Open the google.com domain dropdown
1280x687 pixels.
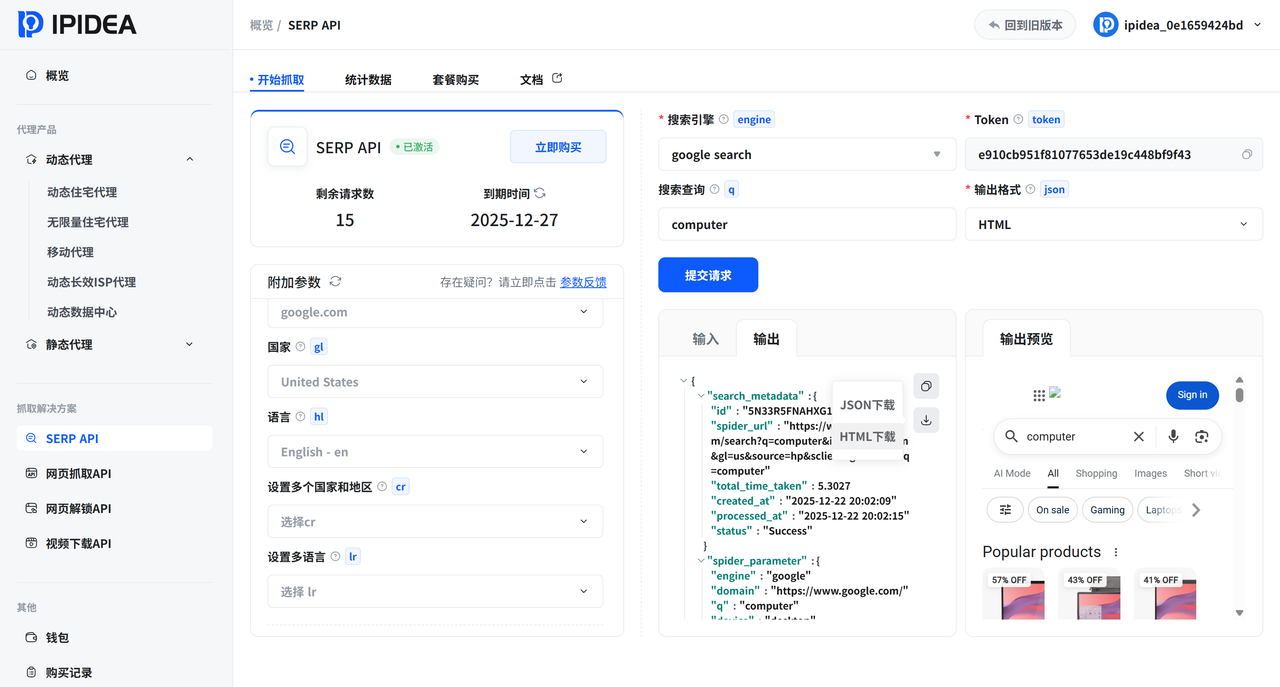point(435,312)
